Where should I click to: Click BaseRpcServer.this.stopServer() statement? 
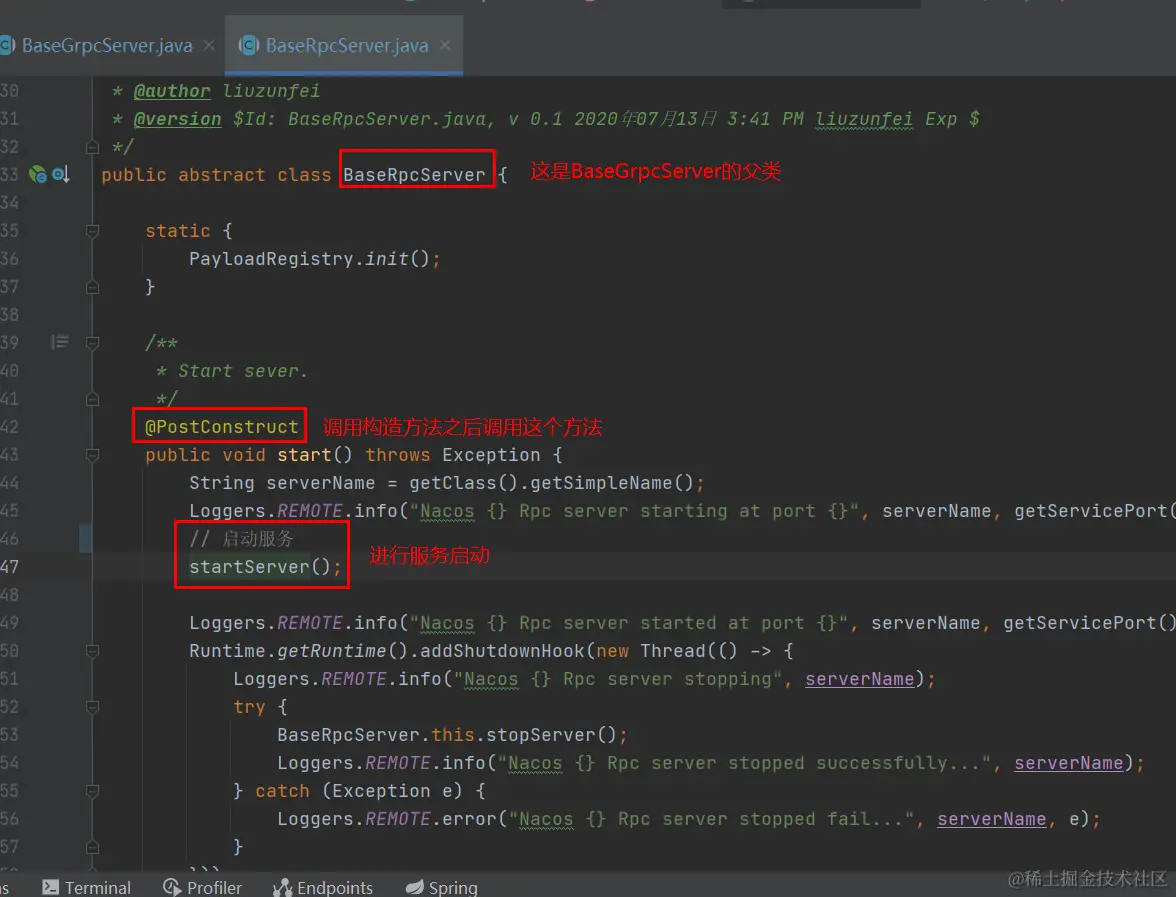(x=452, y=735)
